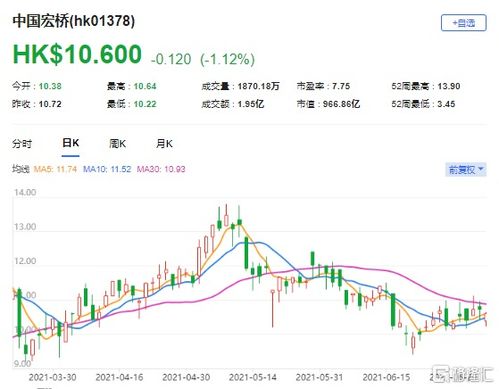Screen dimensions: 499x389
Task: Switch to the 分时 intraday tab
Action: (x=22, y=144)
